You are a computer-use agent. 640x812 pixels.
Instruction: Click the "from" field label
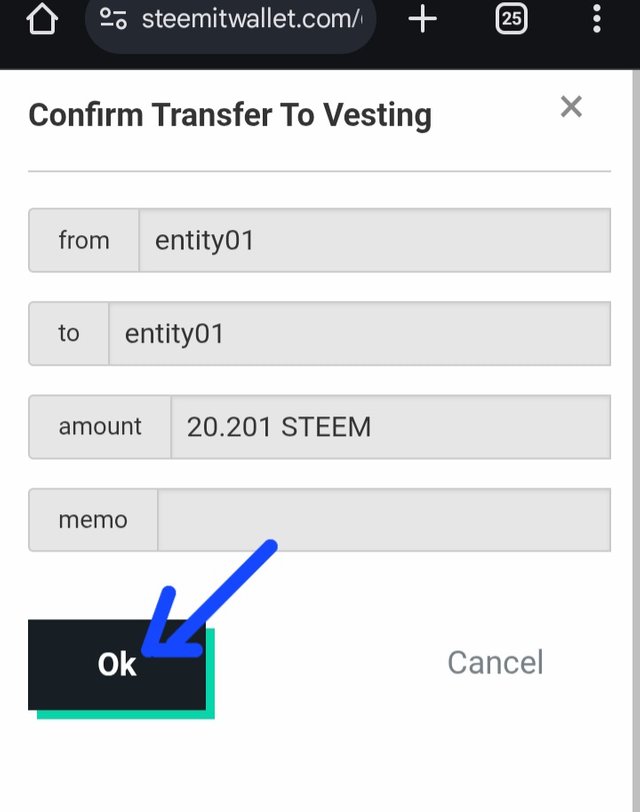click(x=84, y=240)
